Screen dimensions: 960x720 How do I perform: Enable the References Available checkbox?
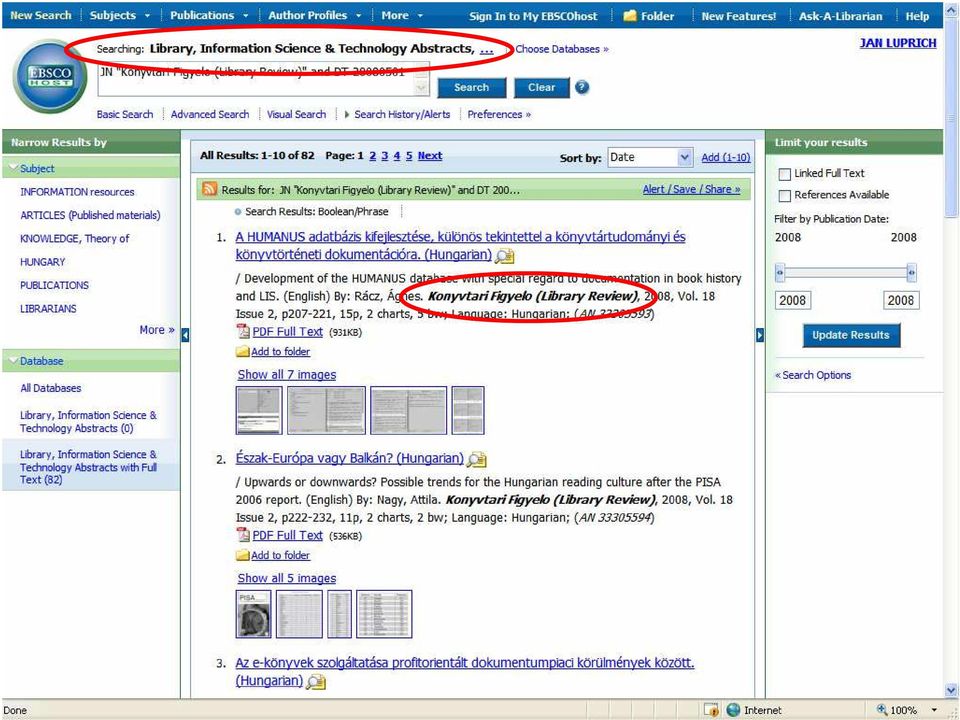pos(784,197)
